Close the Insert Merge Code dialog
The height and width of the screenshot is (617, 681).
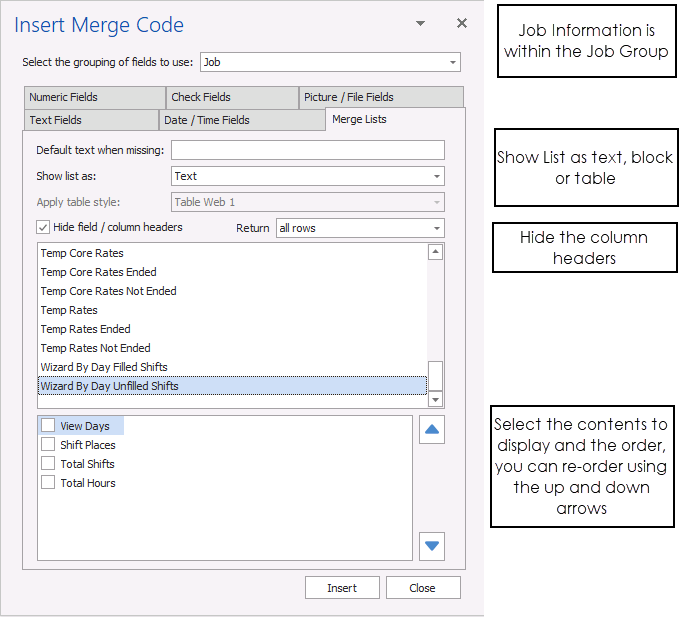461,23
